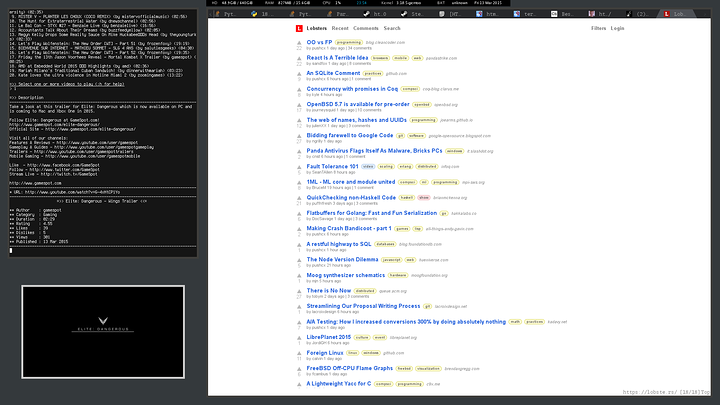Image resolution: width=720 pixels, height=405 pixels.
Task: Click the red Lobsters logo icon
Action: tap(297, 28)
